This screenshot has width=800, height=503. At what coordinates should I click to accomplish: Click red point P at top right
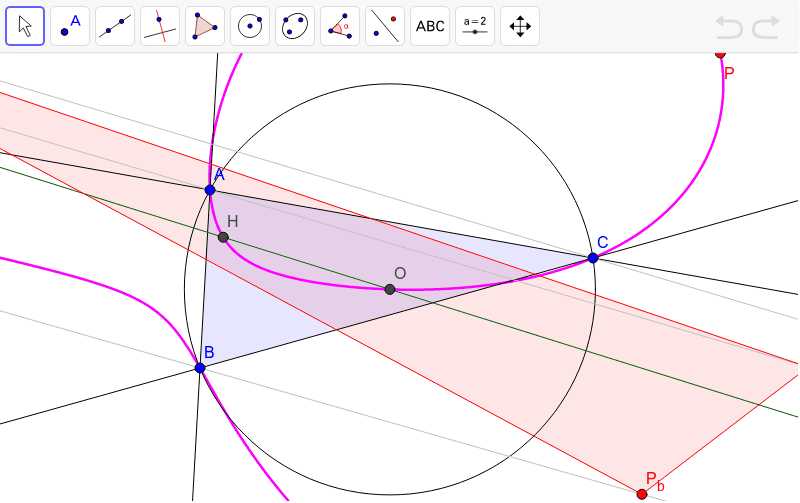(x=720, y=54)
